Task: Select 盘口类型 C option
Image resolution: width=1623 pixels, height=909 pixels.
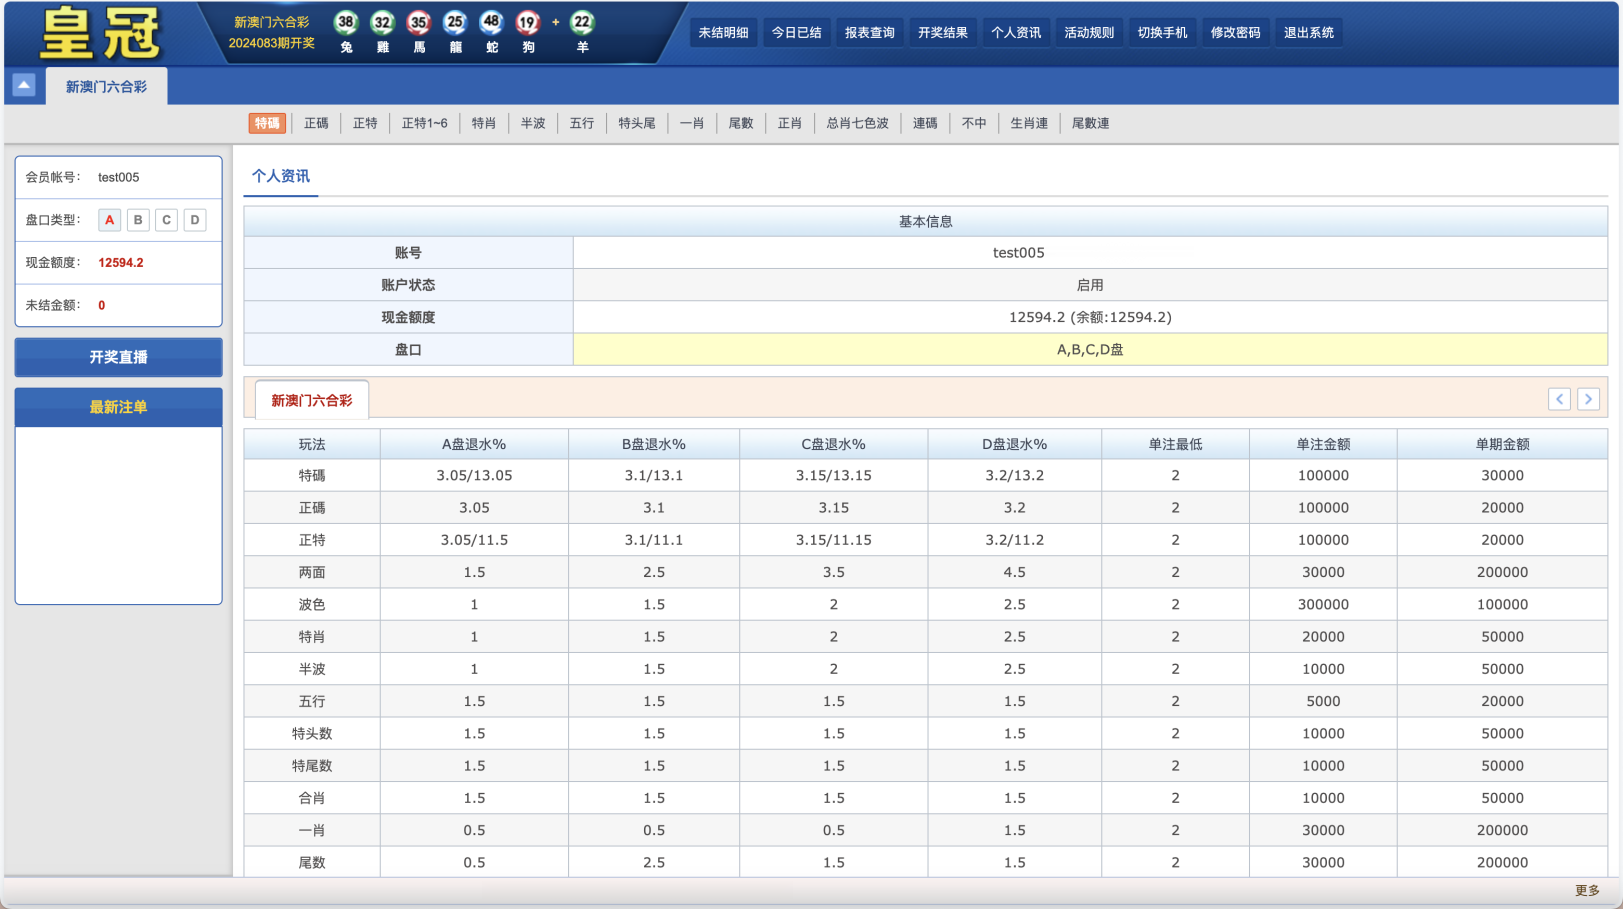Action: (165, 219)
